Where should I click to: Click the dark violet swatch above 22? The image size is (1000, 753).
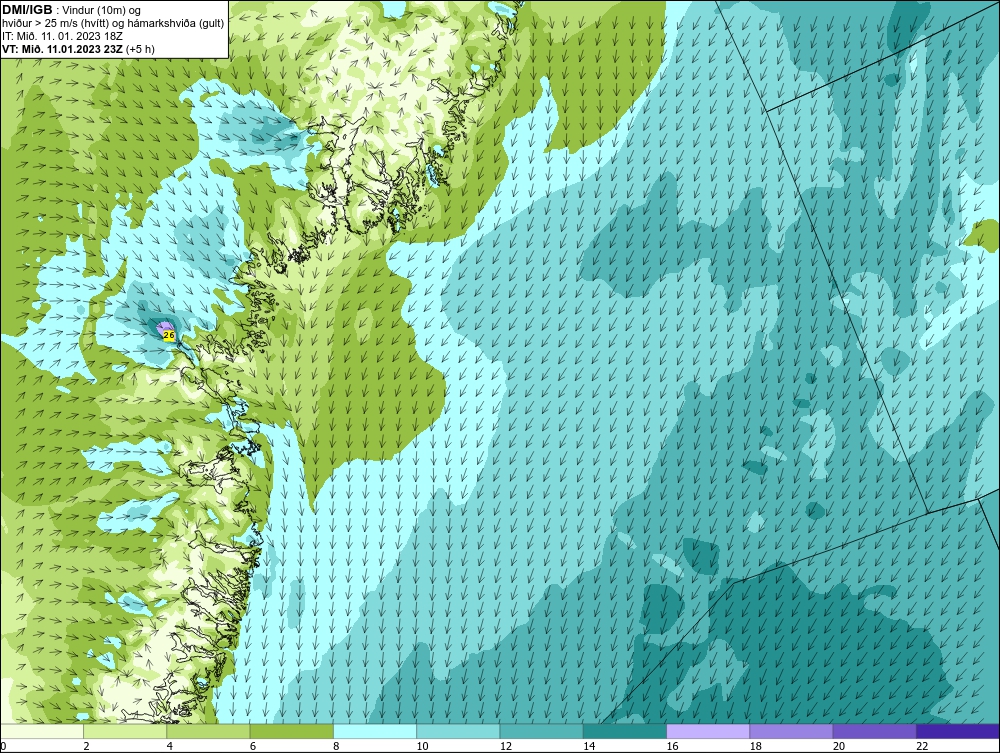click(x=958, y=731)
